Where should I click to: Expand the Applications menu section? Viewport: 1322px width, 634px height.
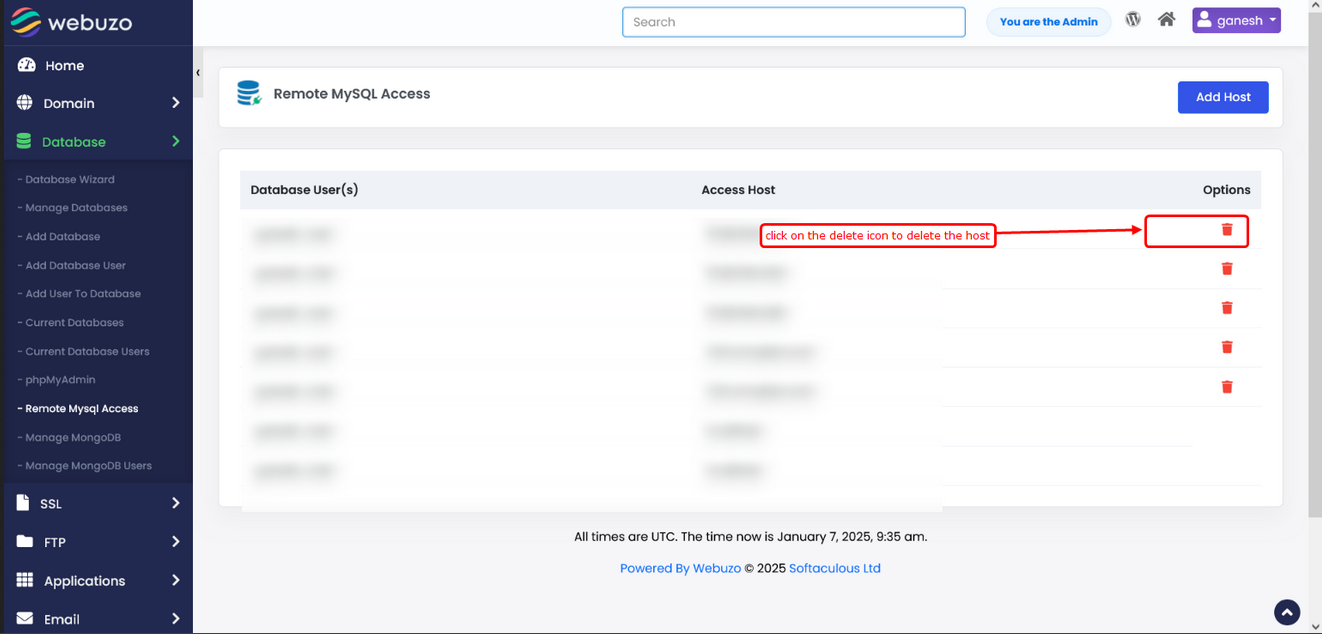pyautogui.click(x=97, y=581)
